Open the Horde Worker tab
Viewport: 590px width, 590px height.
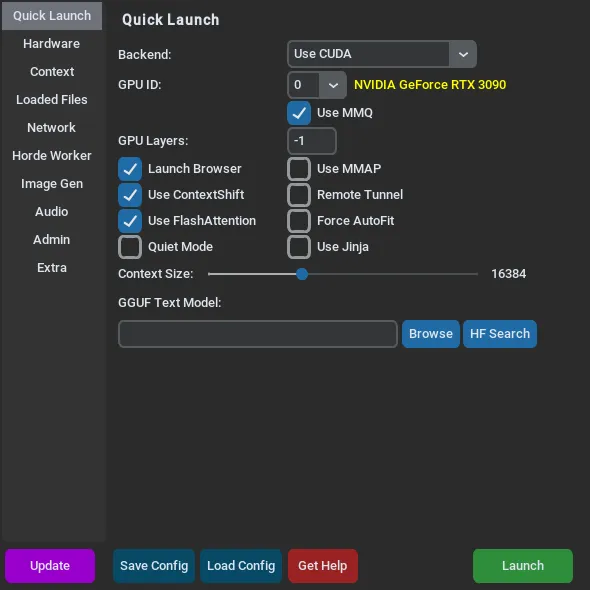click(52, 155)
